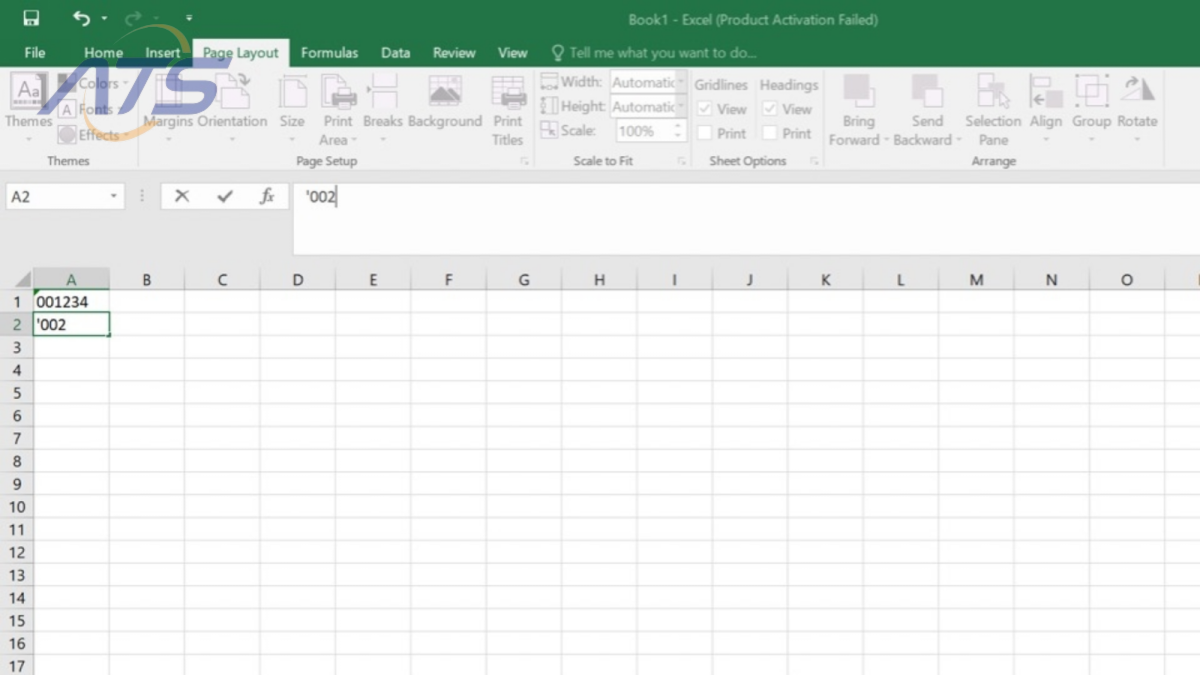Toggle Gridlines View checkbox
The width and height of the screenshot is (1200, 675).
pyautogui.click(x=704, y=109)
